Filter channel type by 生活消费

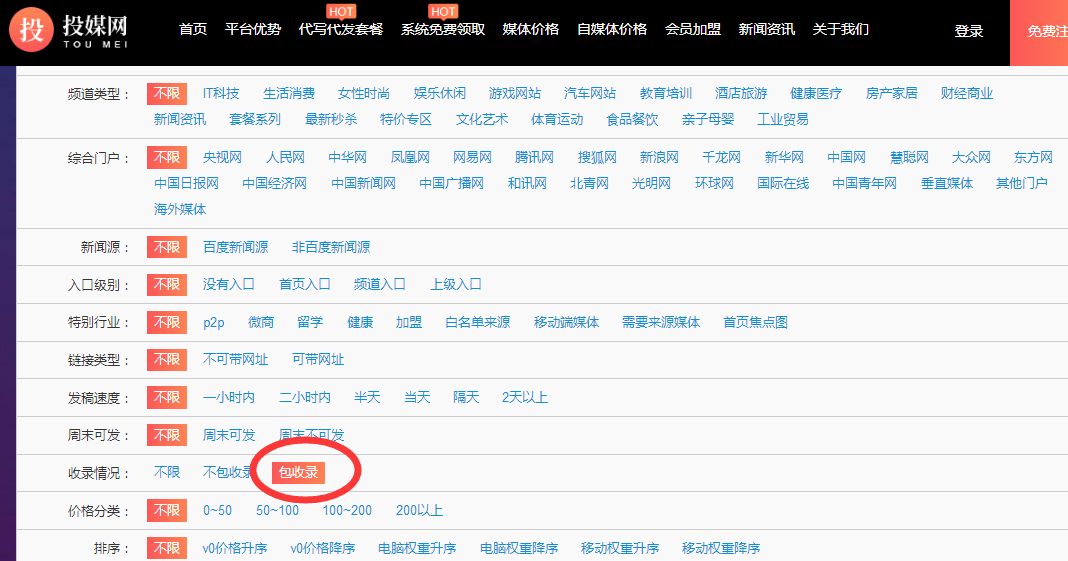pos(289,93)
